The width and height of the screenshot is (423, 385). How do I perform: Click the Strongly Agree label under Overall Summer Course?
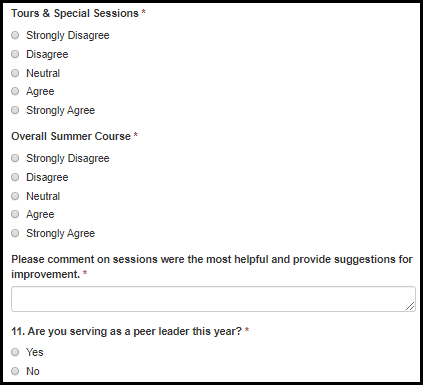coord(61,233)
